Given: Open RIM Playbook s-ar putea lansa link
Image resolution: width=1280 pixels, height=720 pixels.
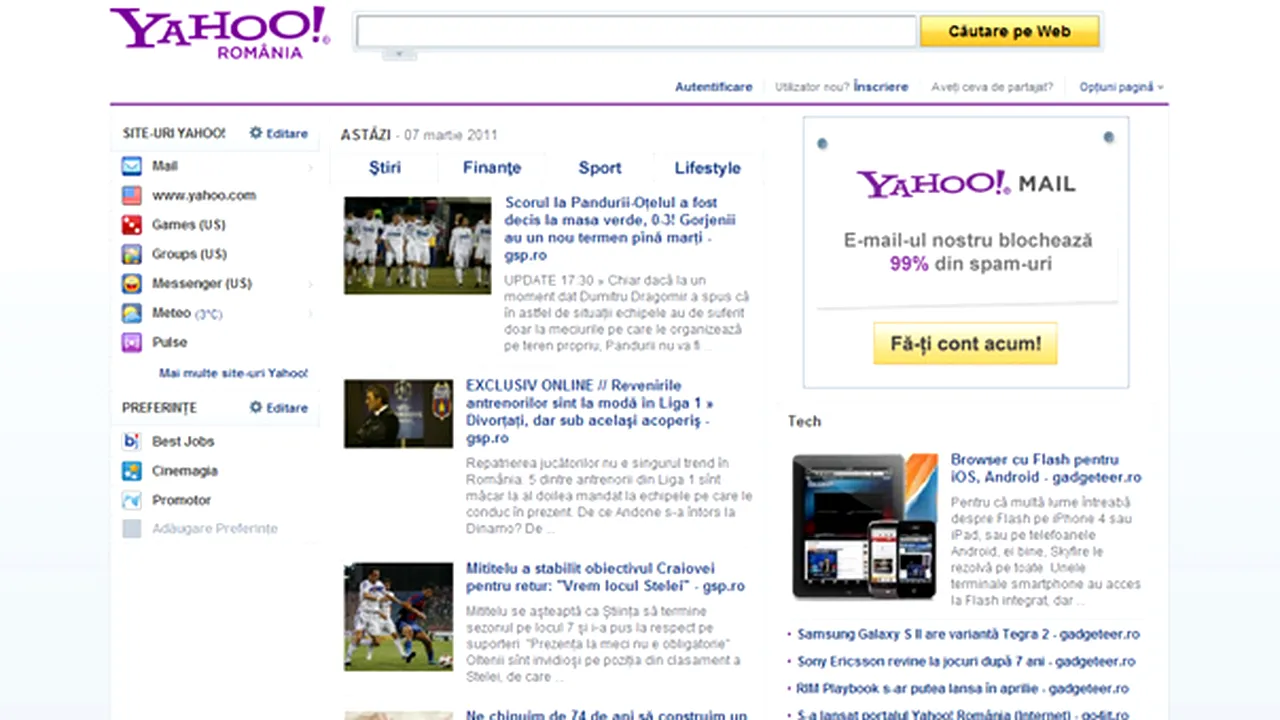Looking at the screenshot, I should 963,689.
